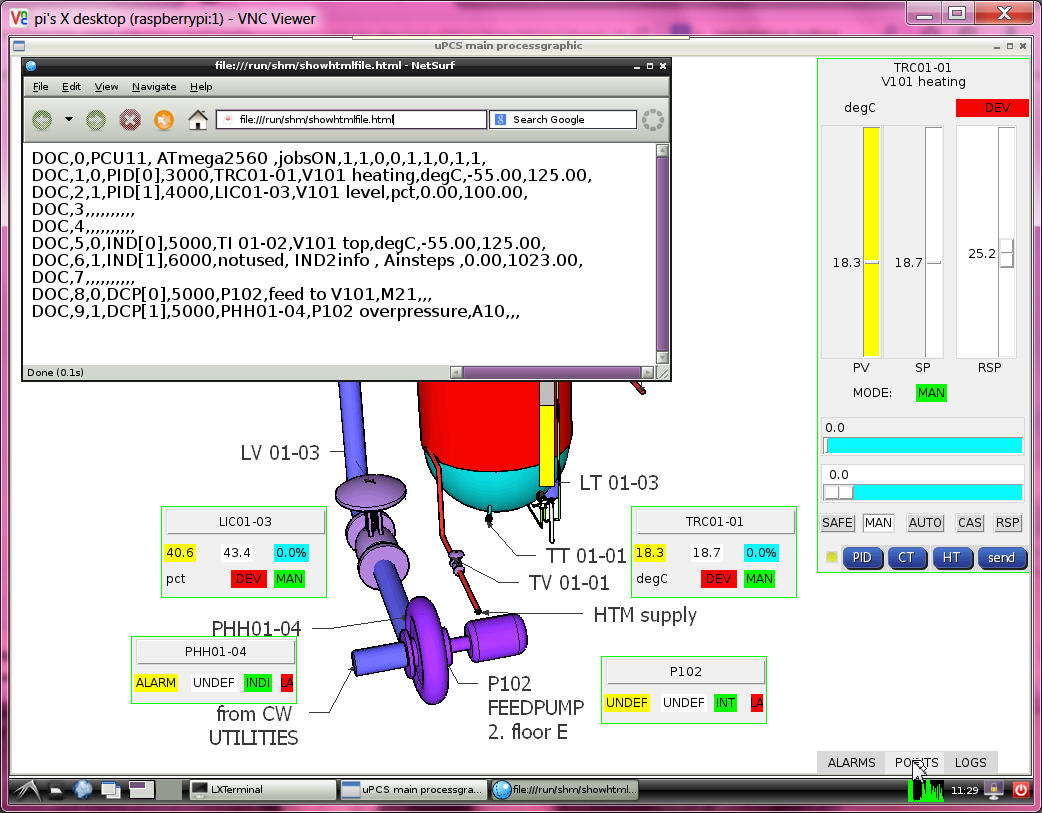Switch to the ALARMS tab

851,763
